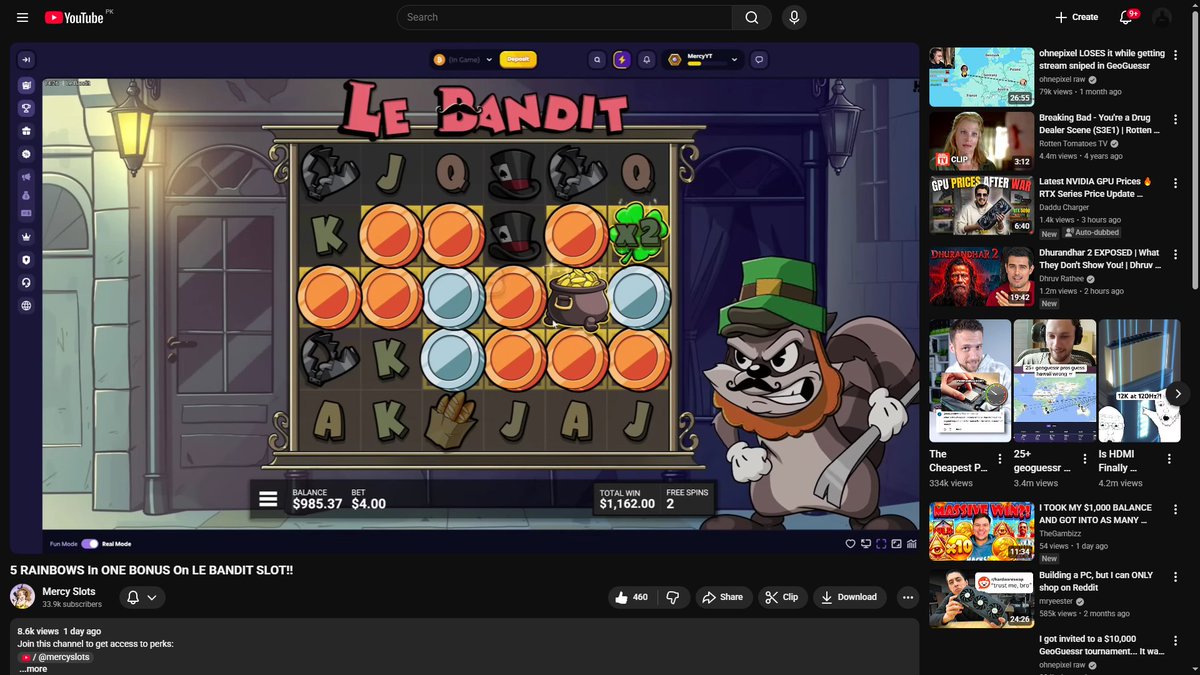Viewport: 1200px width, 675px height.
Task: Open Breaking Bad Drug Dealer Scene video
Action: point(982,140)
